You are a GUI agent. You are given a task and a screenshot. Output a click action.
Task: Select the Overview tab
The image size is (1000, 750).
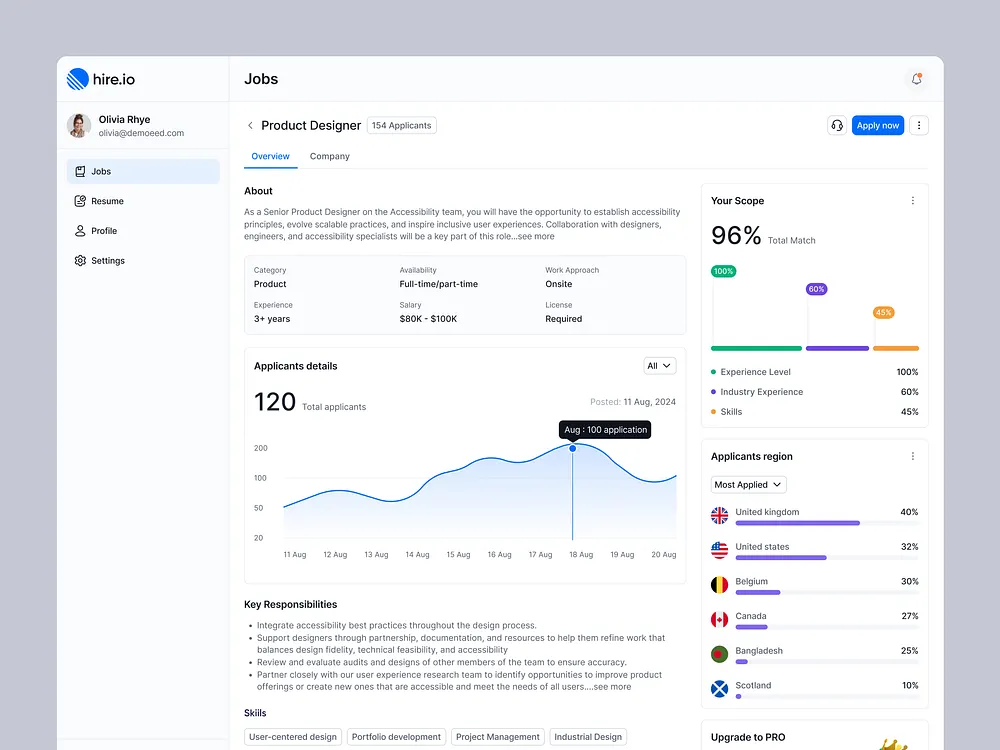(x=270, y=157)
